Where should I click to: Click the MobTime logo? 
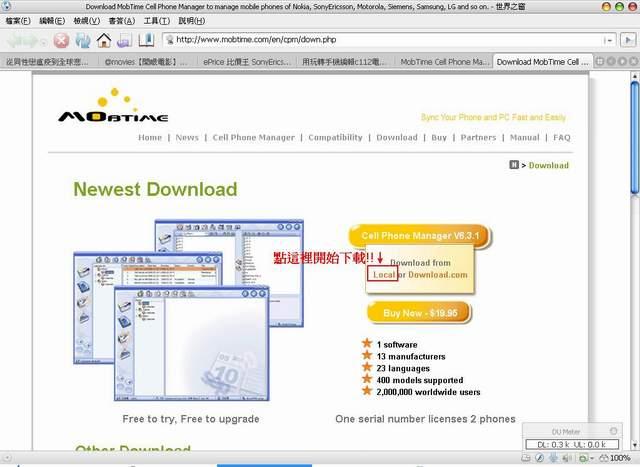pos(113,106)
